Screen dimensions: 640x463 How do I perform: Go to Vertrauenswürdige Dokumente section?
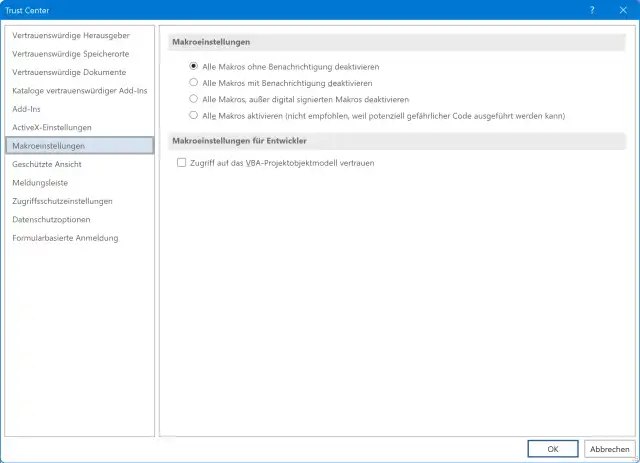pos(68,72)
